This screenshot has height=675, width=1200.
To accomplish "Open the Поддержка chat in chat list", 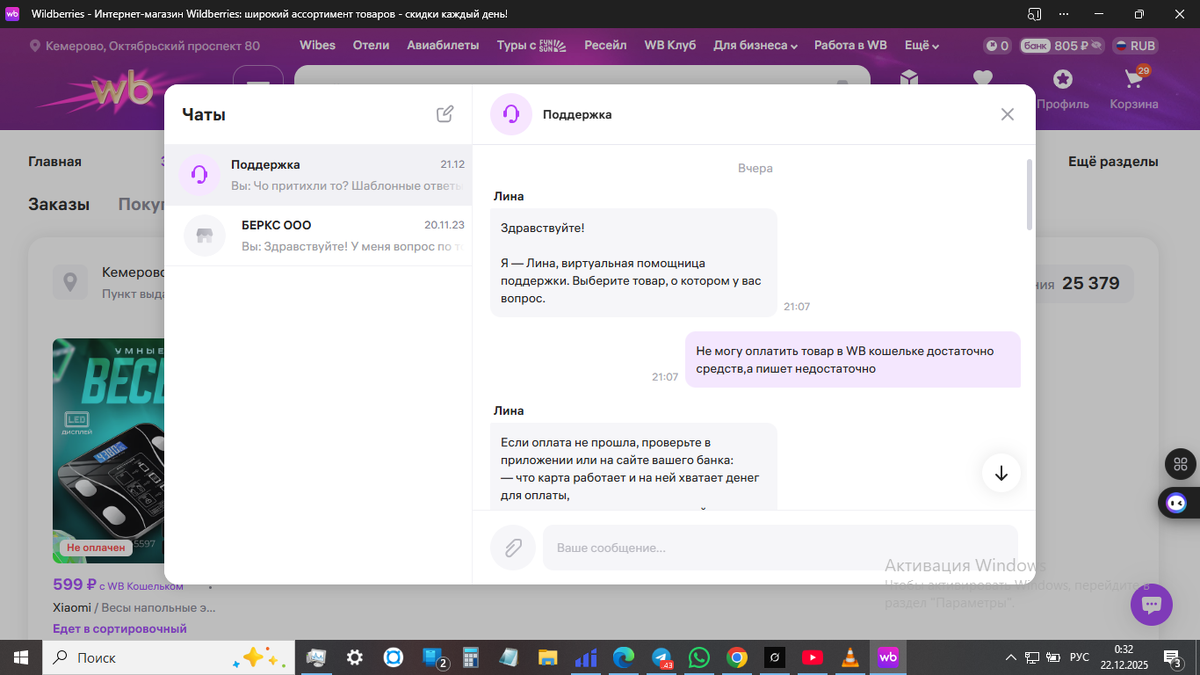I will coord(318,175).
